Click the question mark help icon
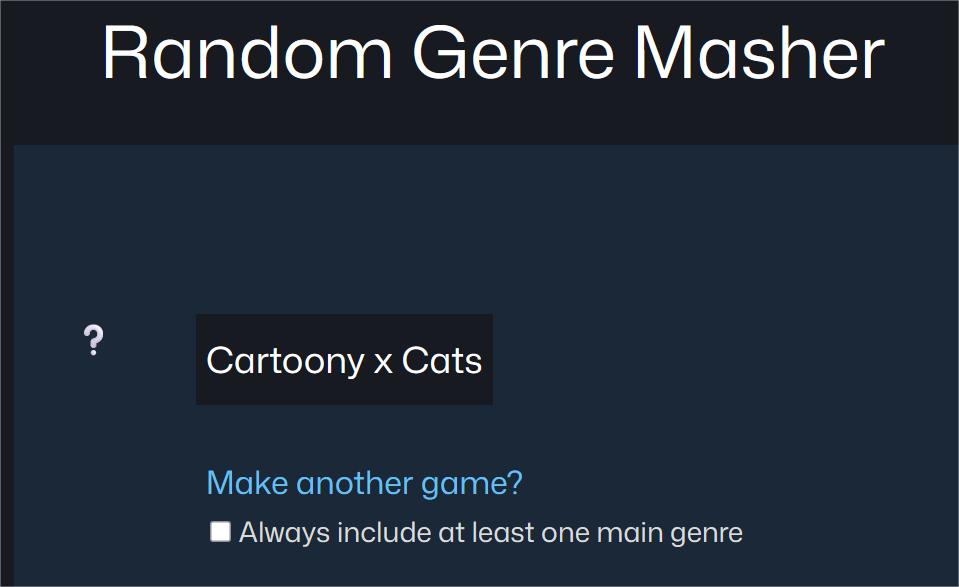959x587 pixels. click(x=93, y=341)
